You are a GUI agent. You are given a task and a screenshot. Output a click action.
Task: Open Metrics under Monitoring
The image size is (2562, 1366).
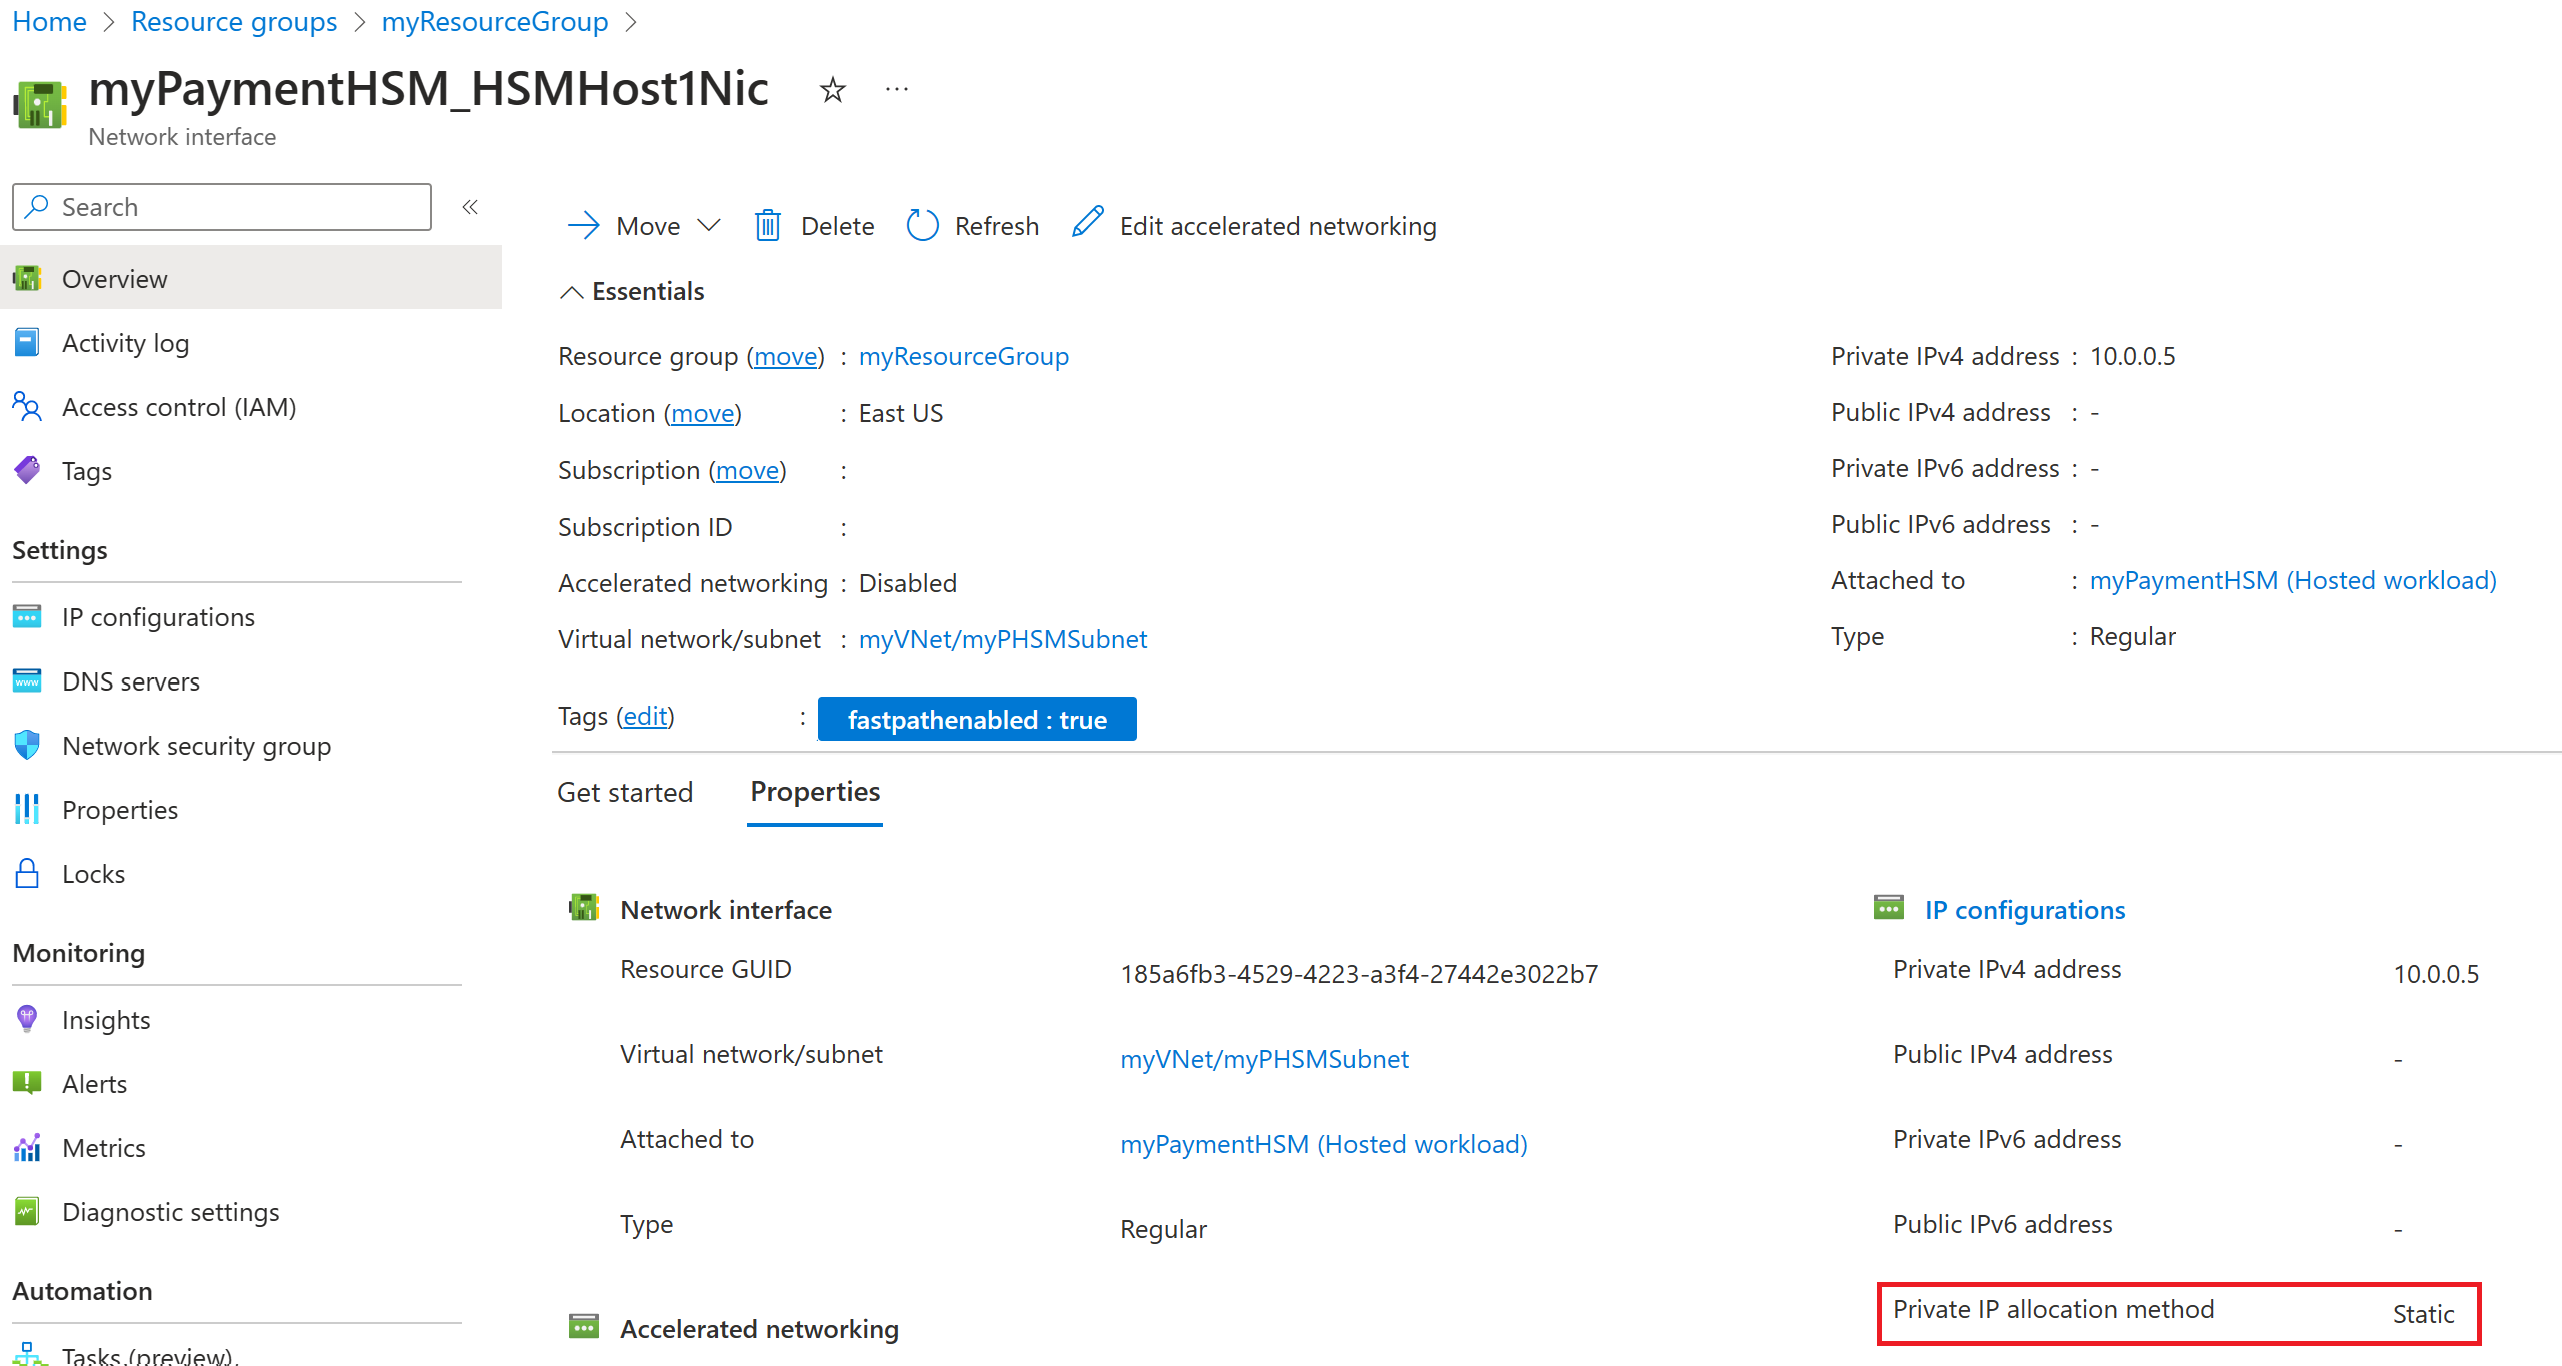103,1148
